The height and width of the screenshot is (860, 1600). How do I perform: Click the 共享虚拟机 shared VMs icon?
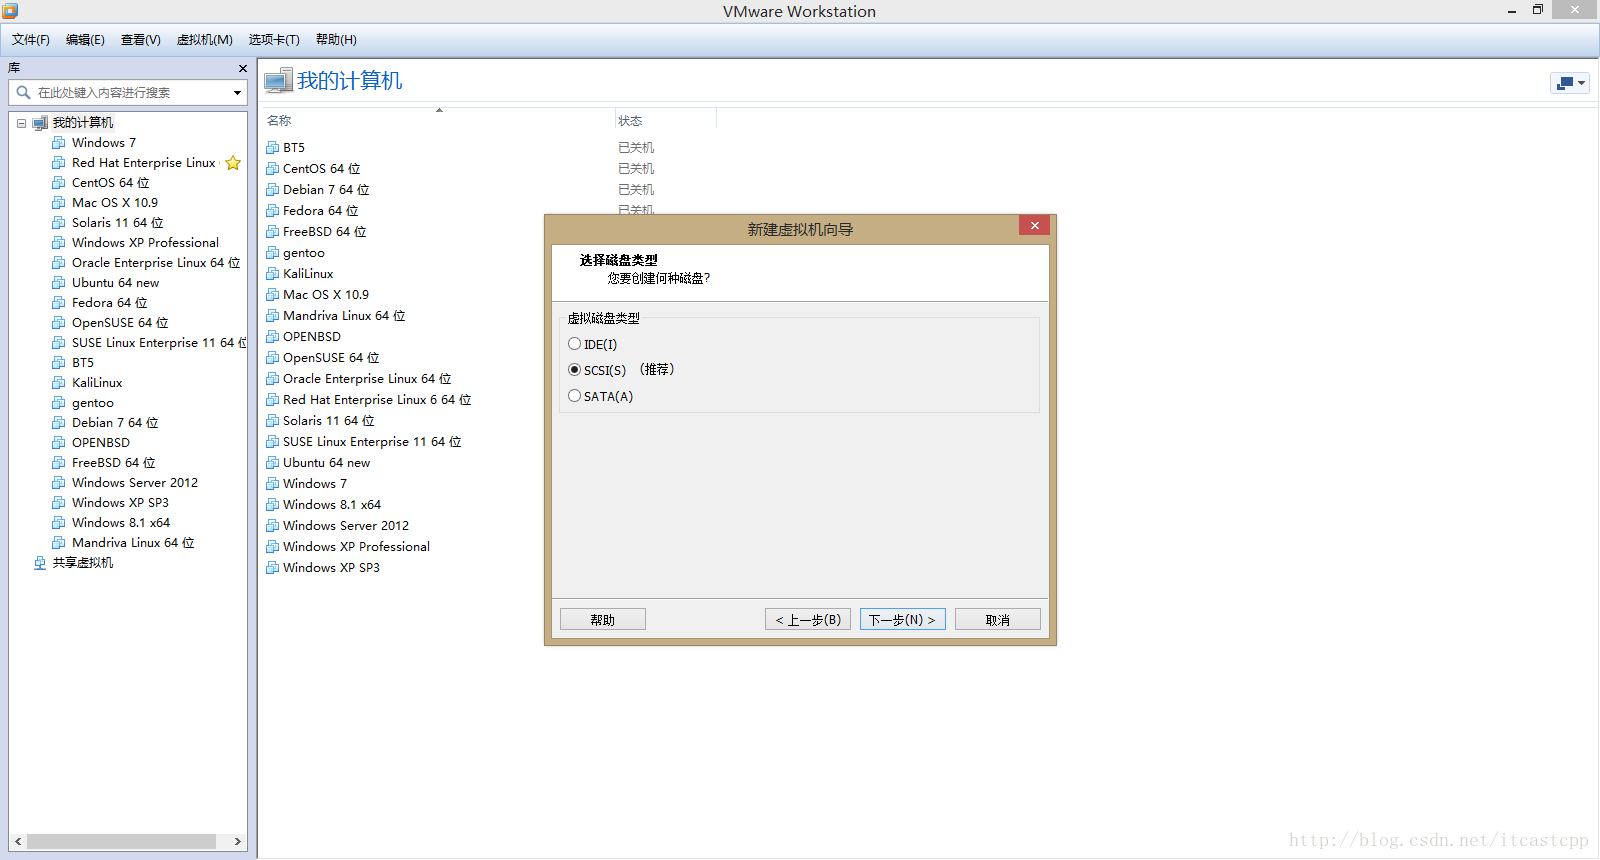click(x=40, y=563)
